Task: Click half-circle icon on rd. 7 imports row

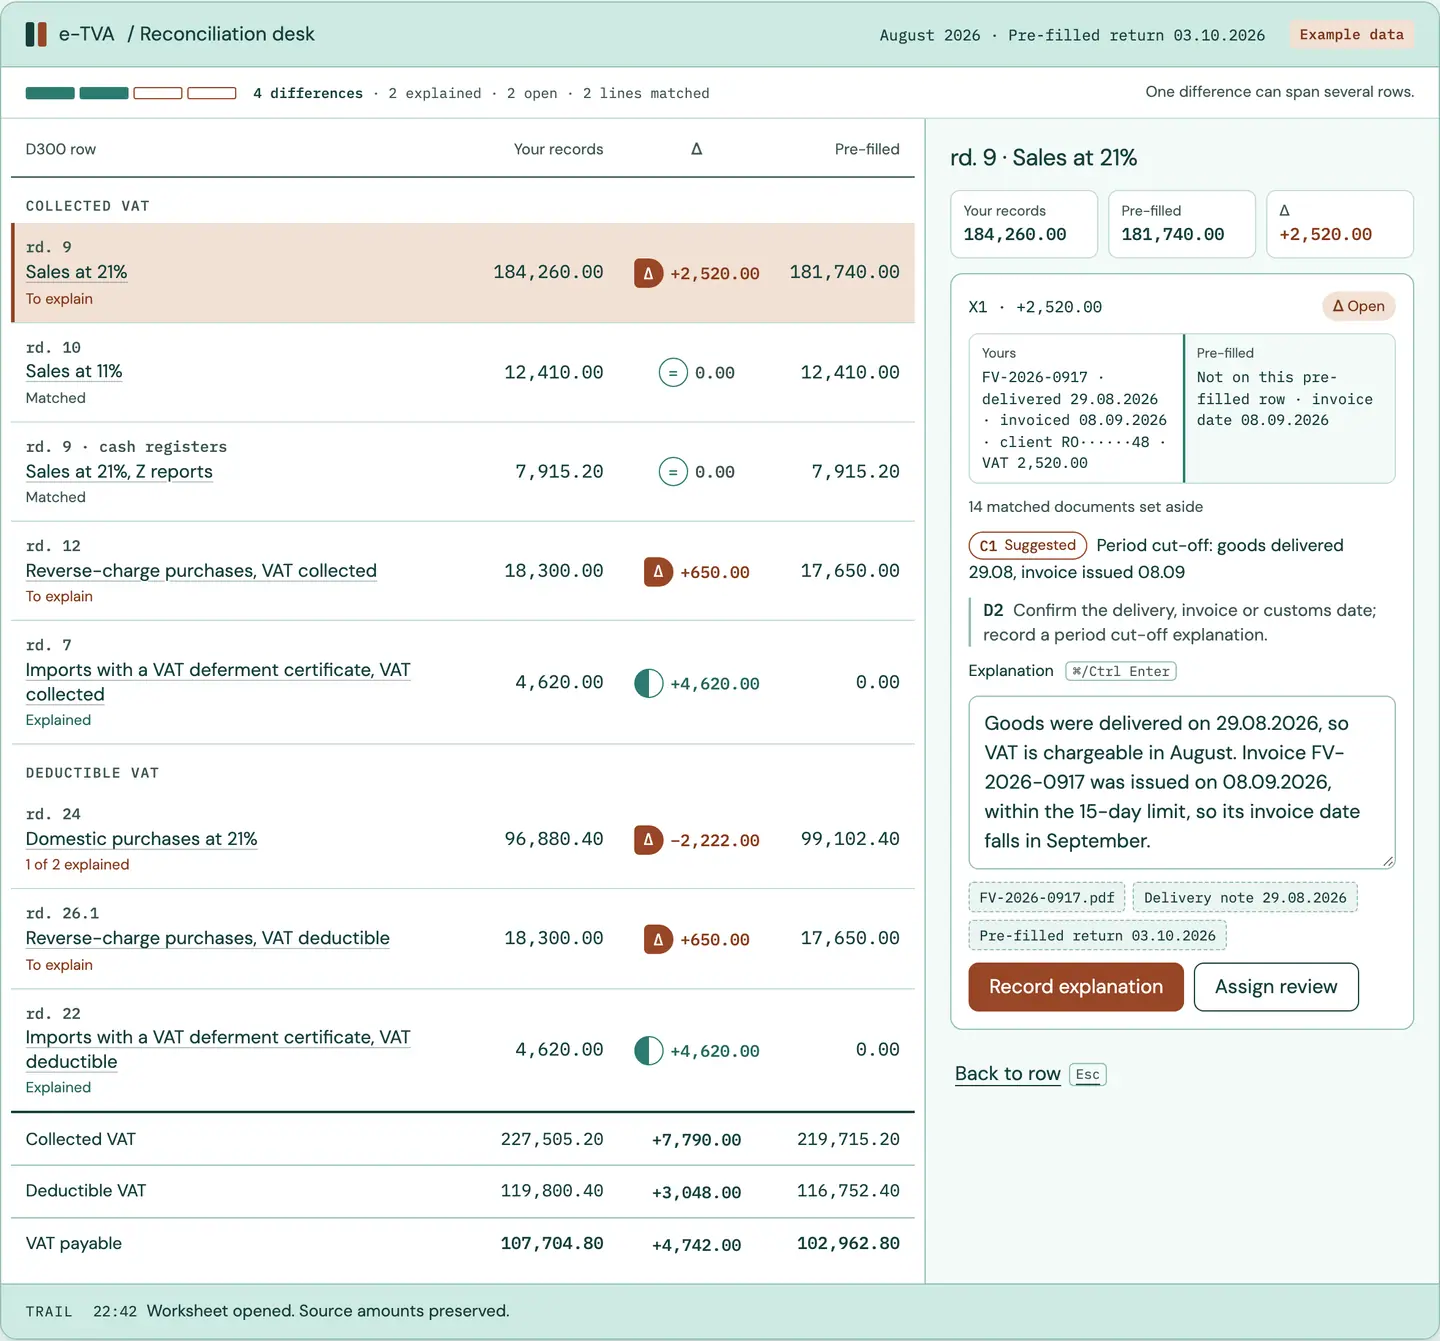Action: 648,683
